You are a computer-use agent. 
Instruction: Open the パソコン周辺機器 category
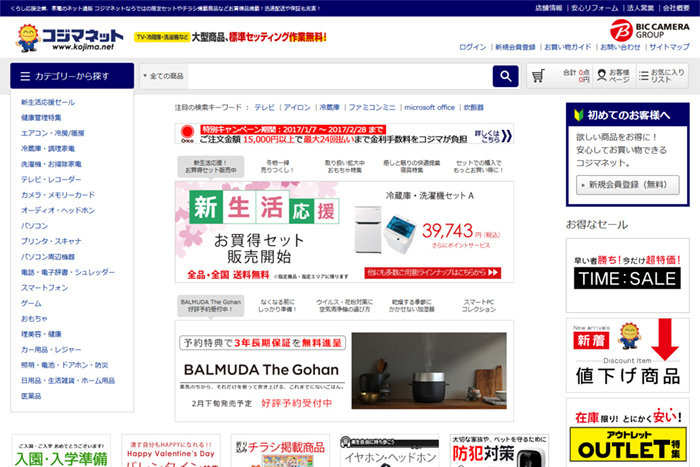[48, 257]
